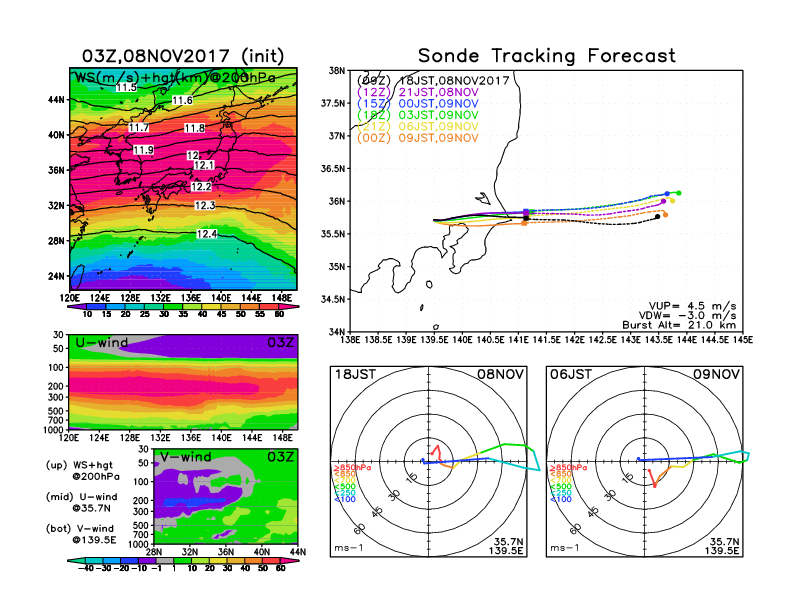
Task: Click the '06JST' label on the right hodograph
Action: (571, 374)
